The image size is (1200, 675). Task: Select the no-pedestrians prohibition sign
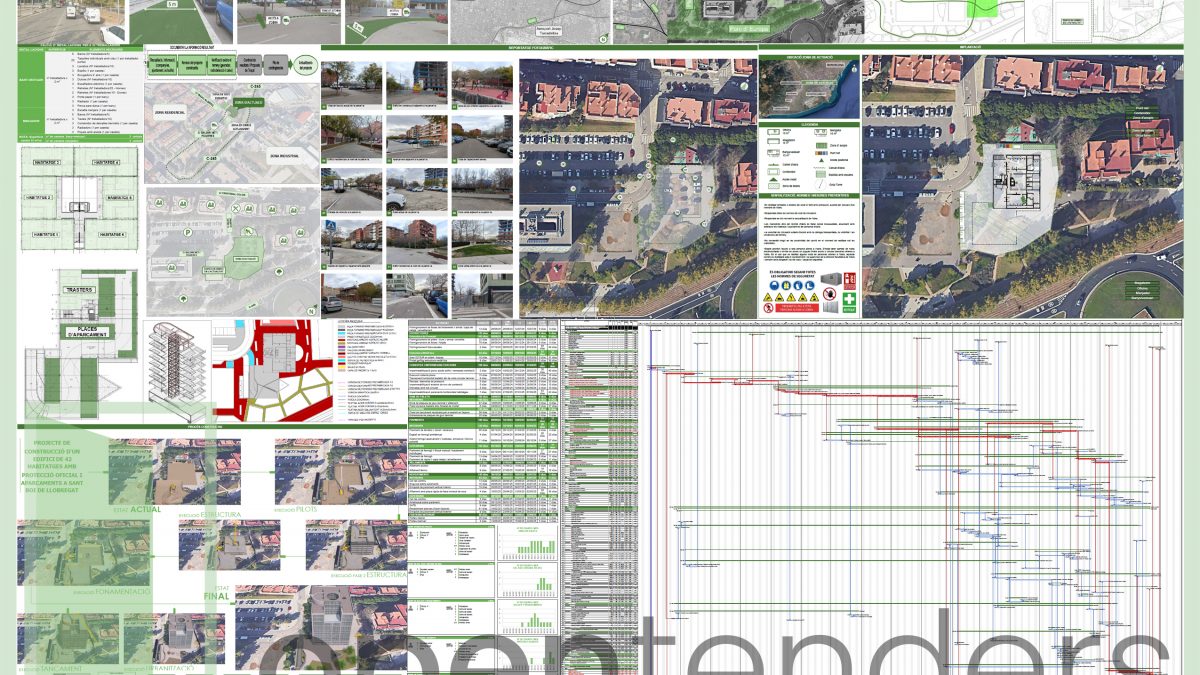click(768, 309)
